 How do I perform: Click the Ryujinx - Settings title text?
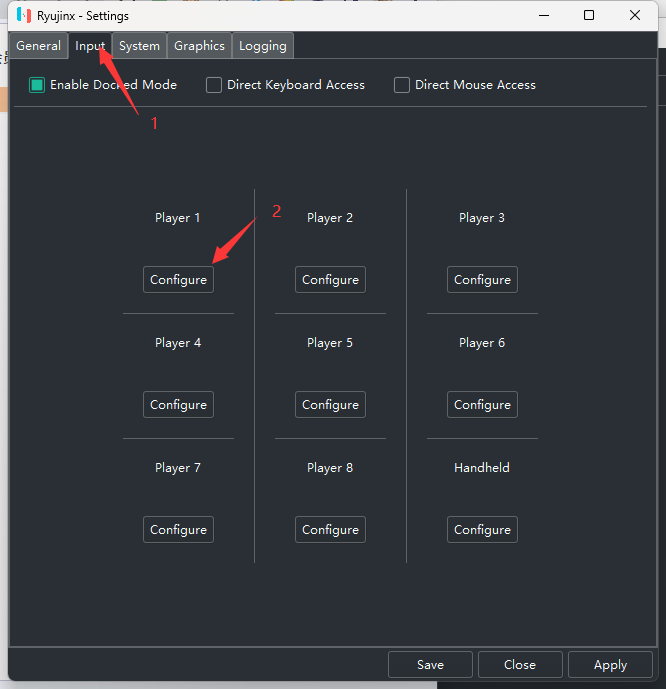click(83, 16)
